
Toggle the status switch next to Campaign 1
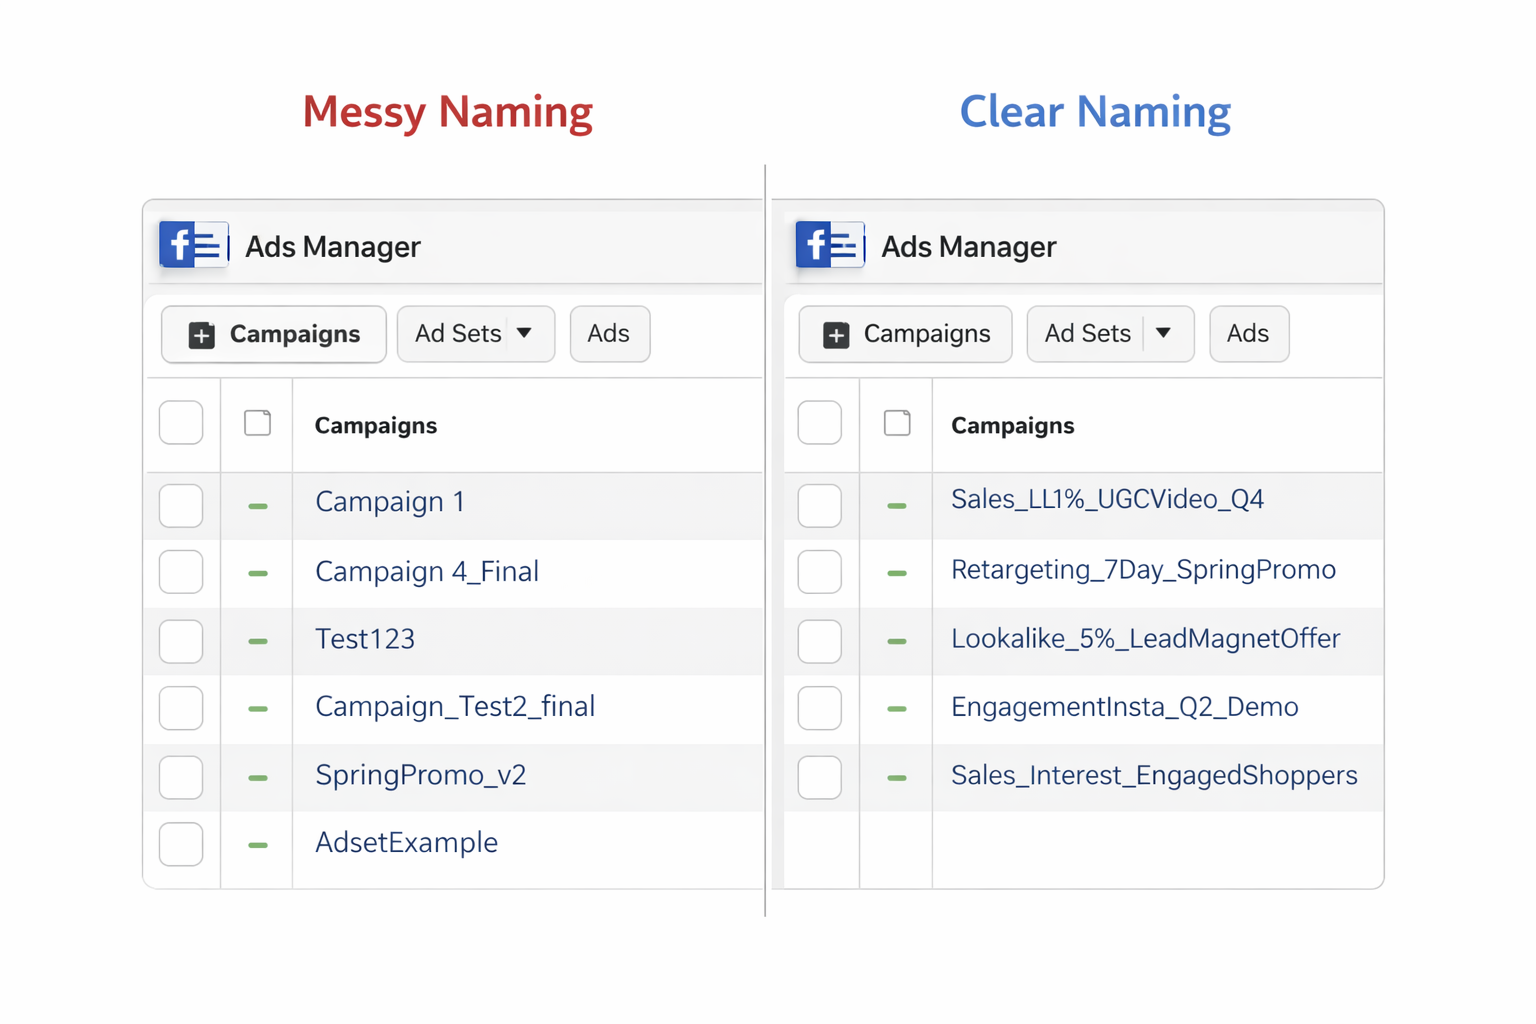pos(257,506)
